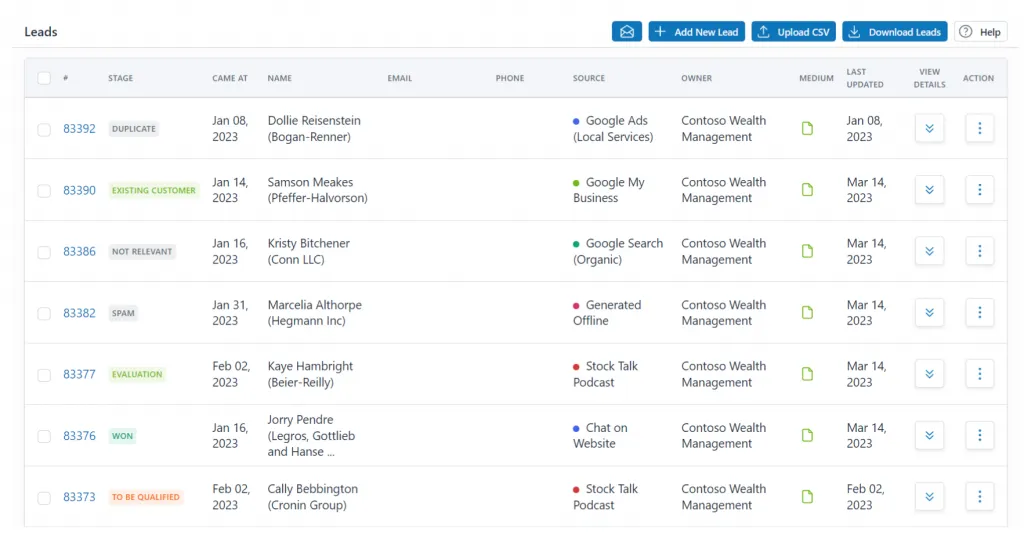Click the SPAM stage badge
The height and width of the screenshot is (544, 1024).
[123, 313]
